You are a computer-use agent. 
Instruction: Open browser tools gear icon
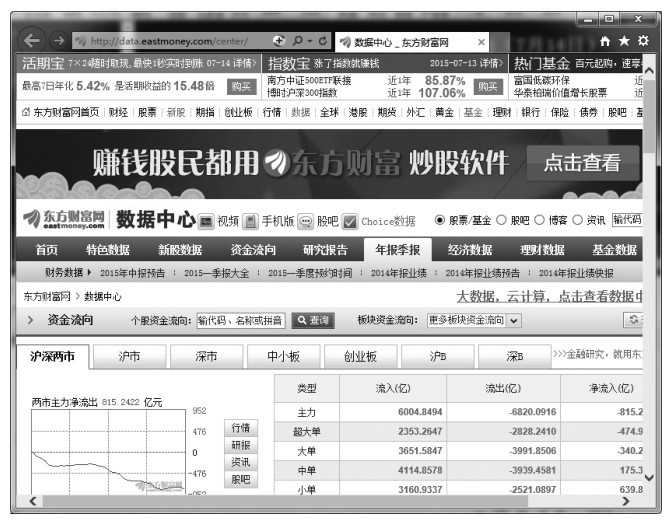[643, 41]
